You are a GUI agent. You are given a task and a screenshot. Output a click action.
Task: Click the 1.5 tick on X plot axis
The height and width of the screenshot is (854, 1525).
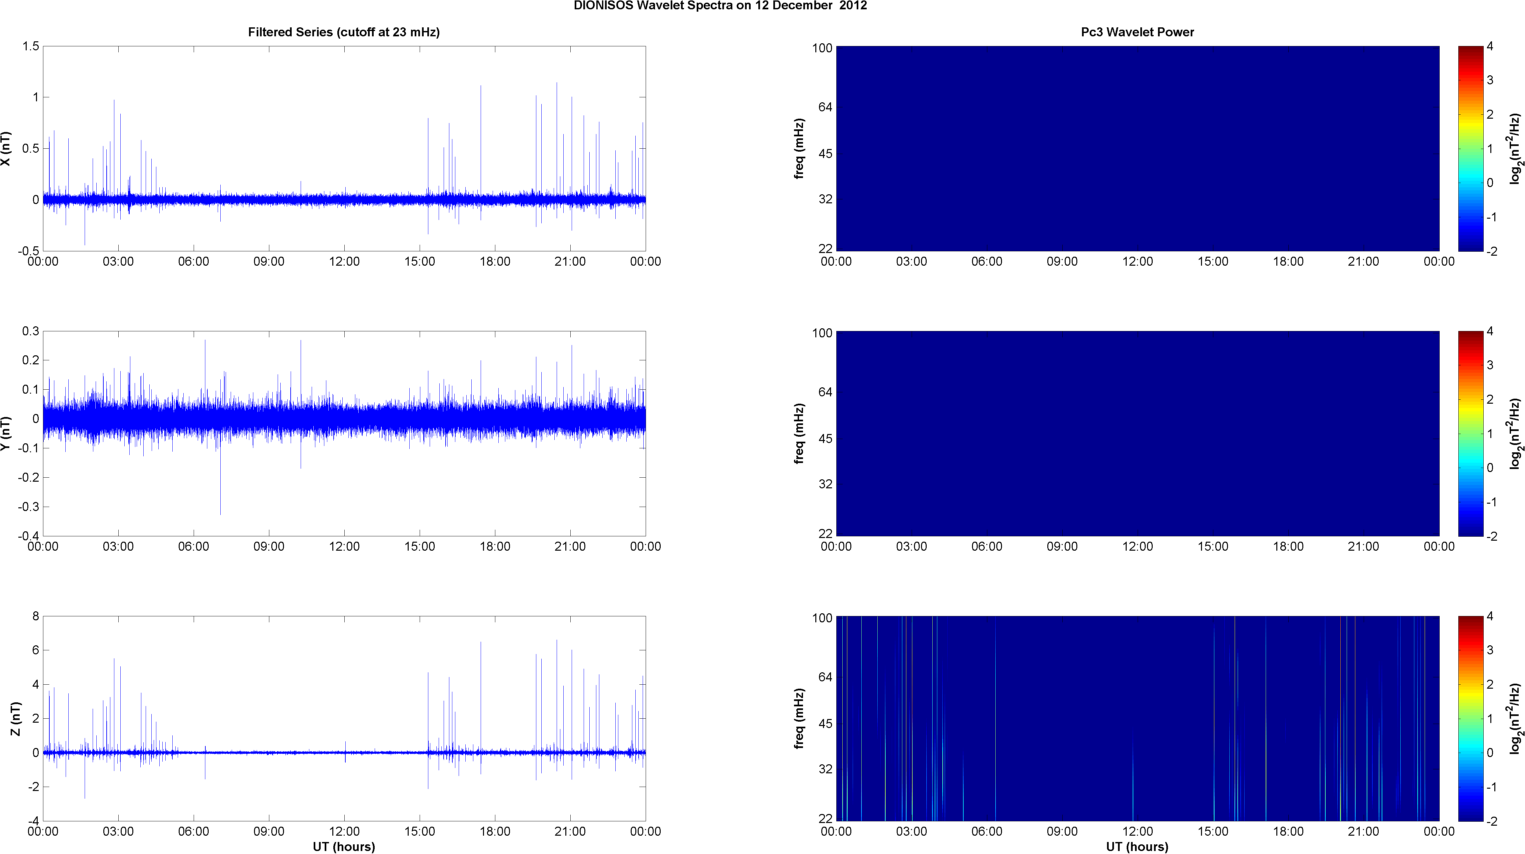click(30, 47)
